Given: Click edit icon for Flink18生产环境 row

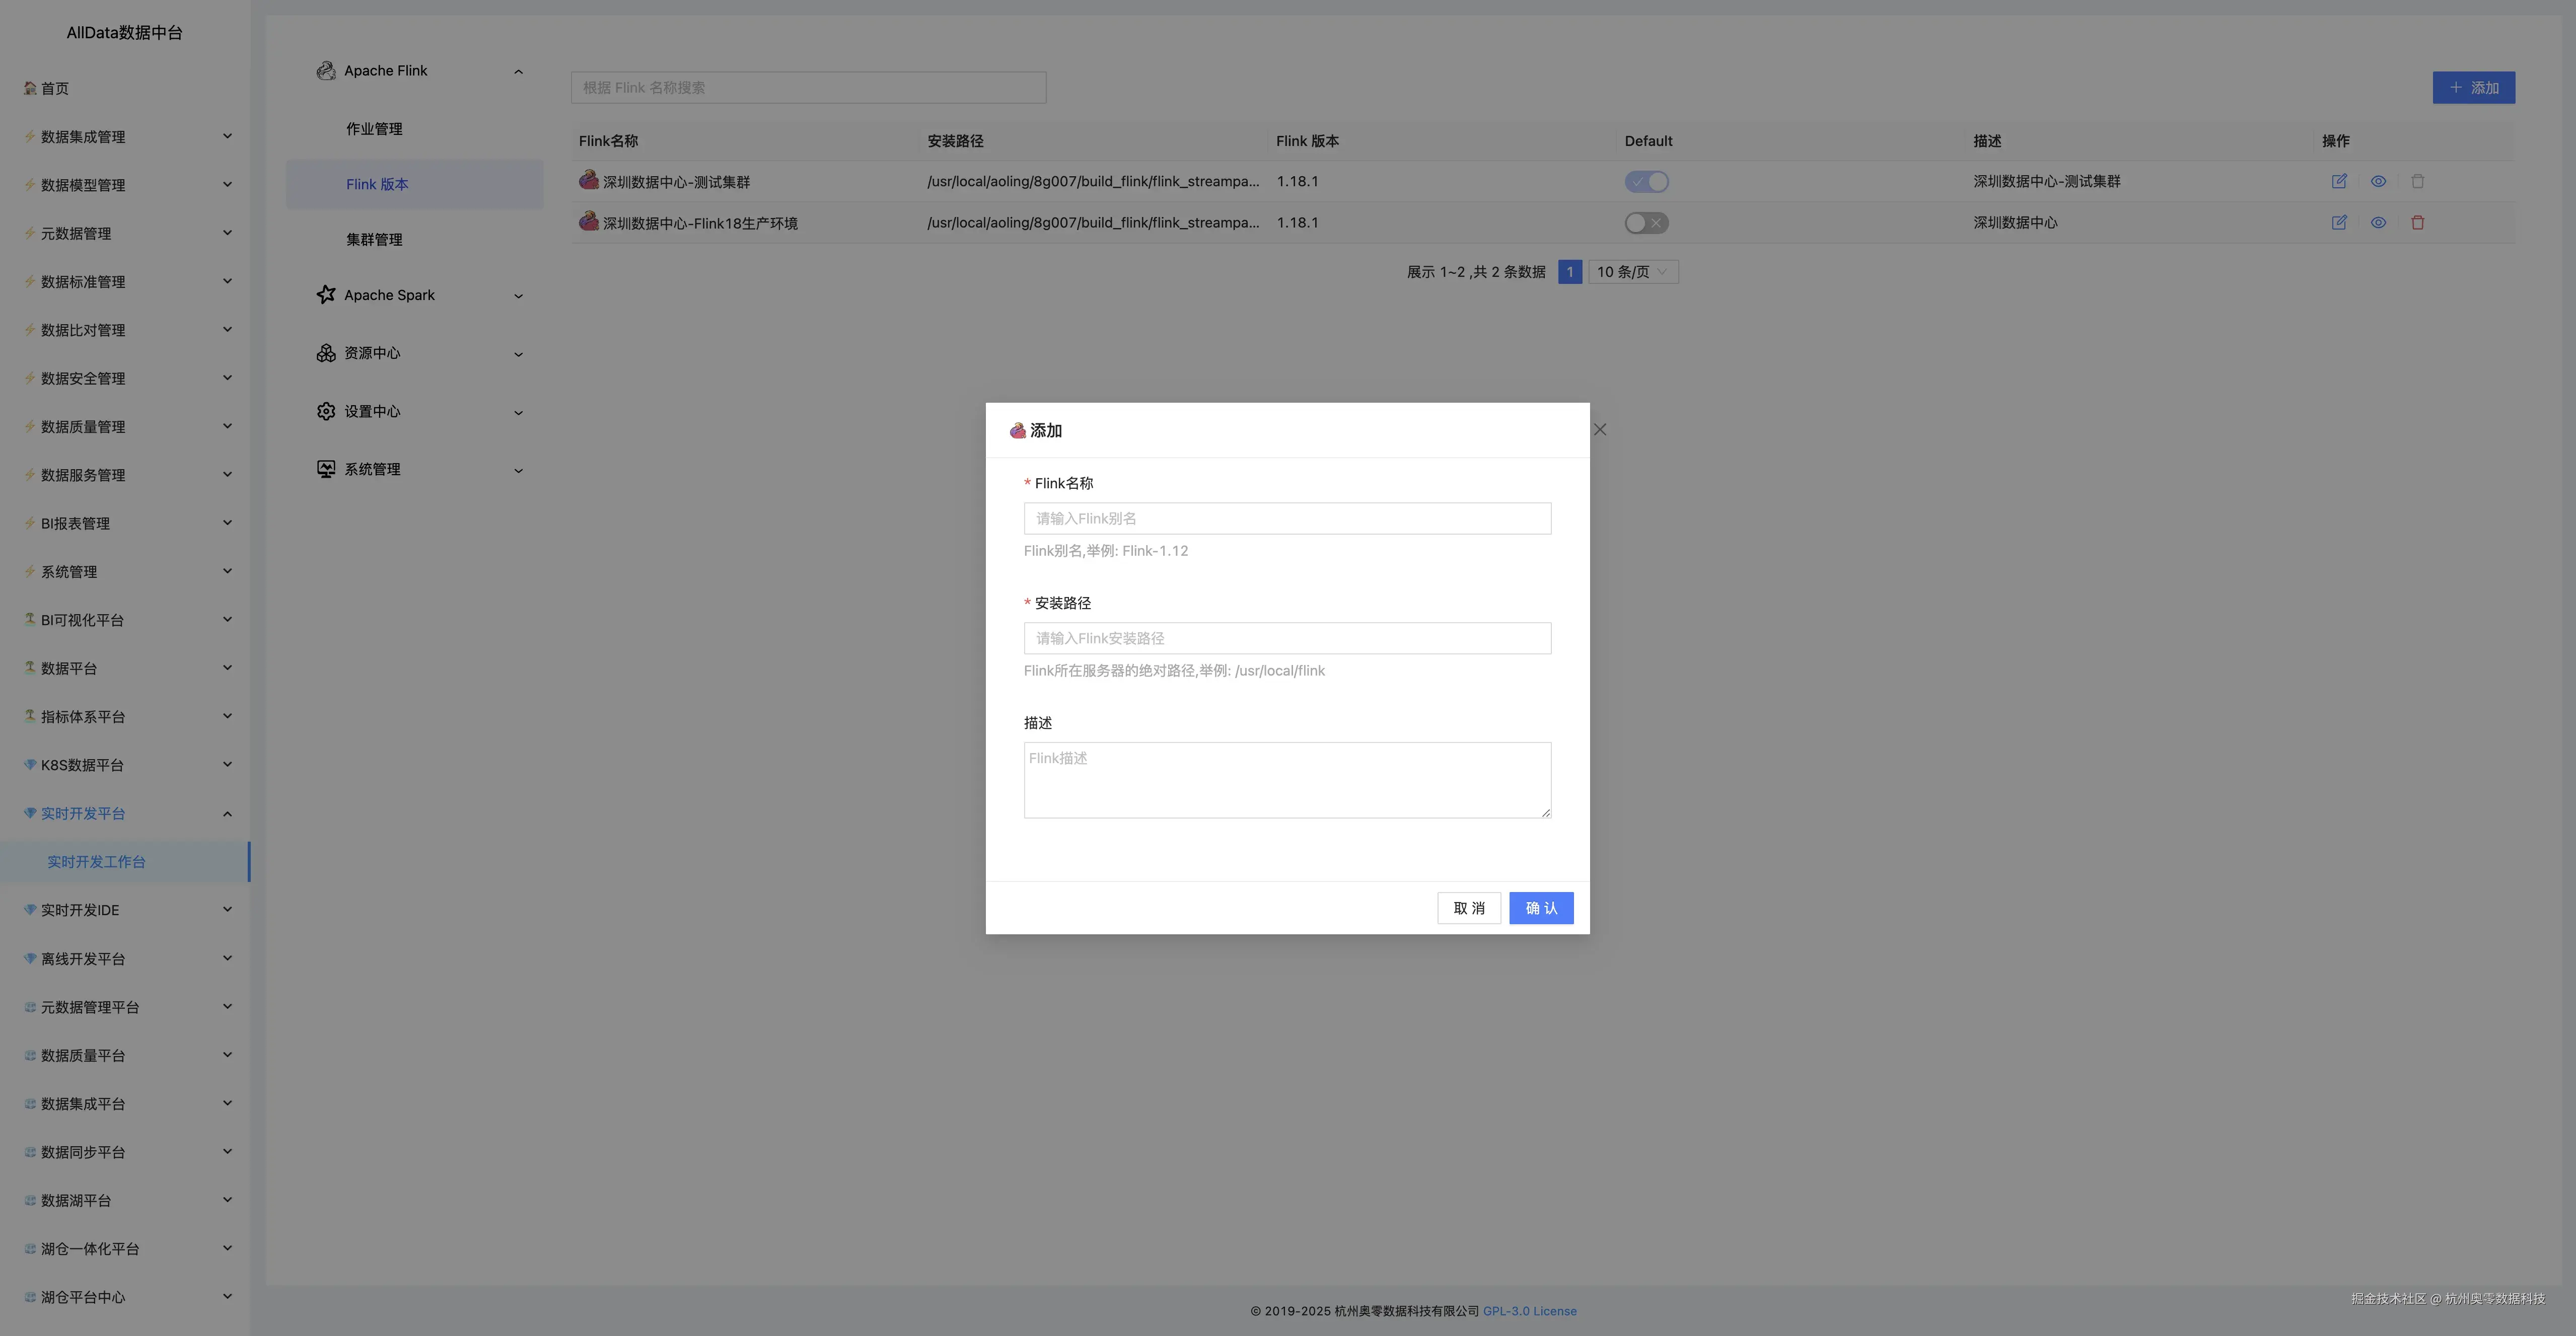Looking at the screenshot, I should (x=2339, y=223).
